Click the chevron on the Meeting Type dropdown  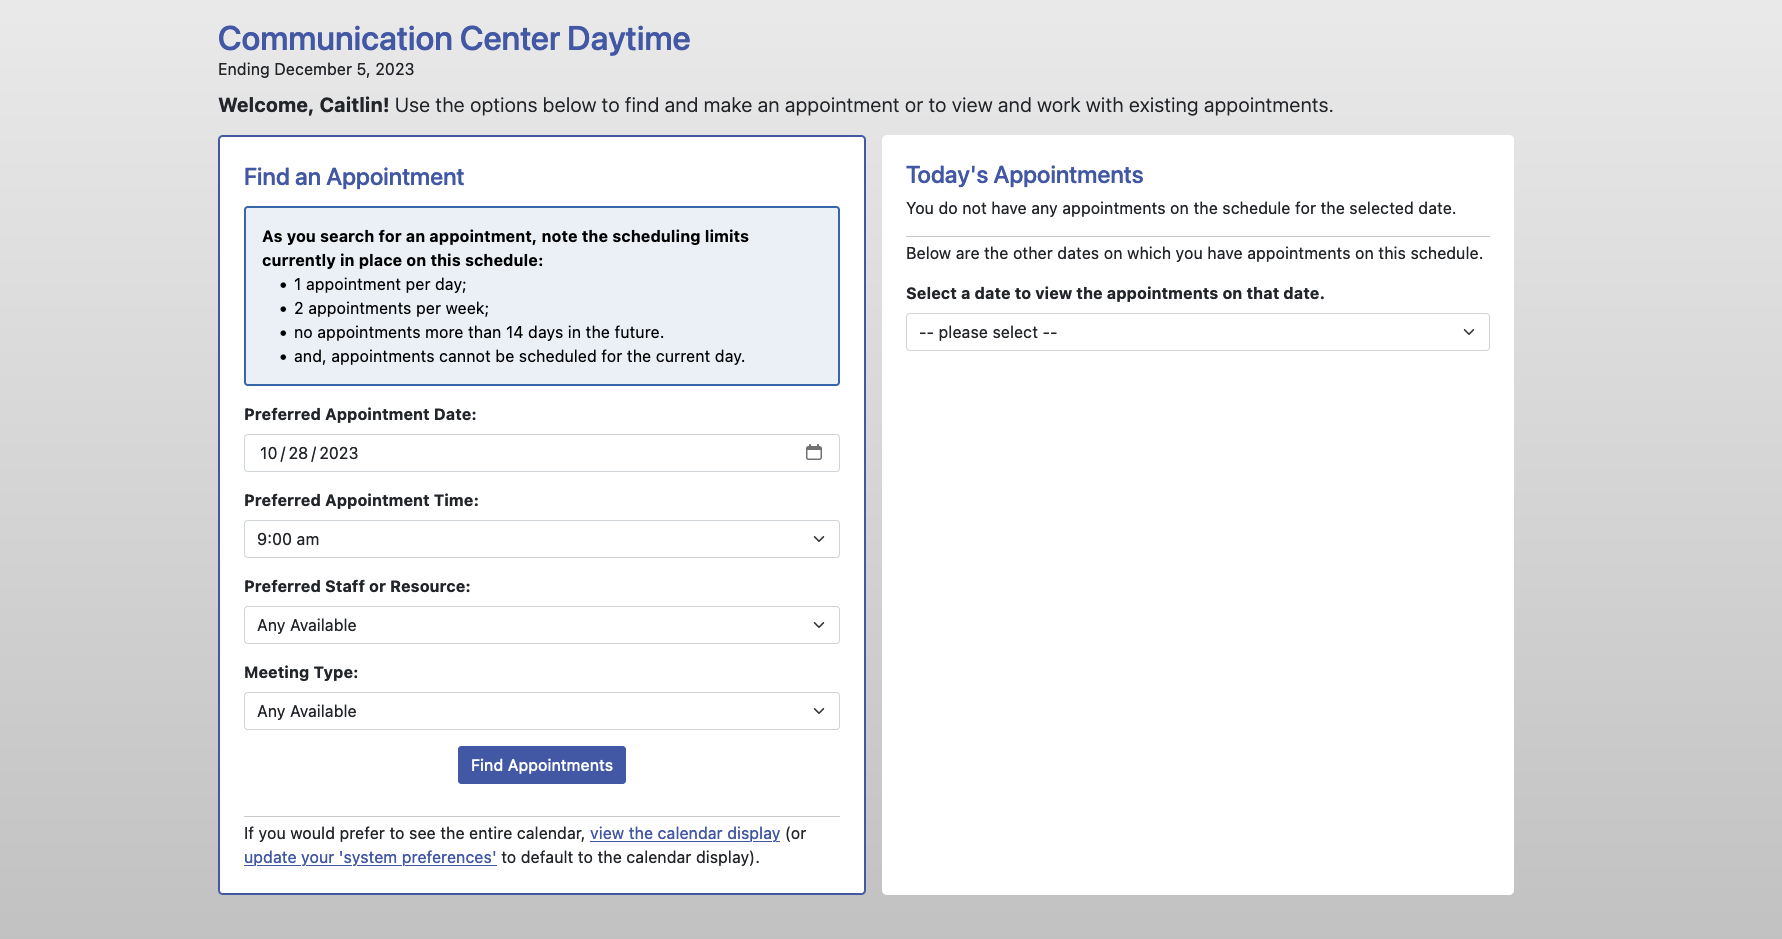point(820,711)
